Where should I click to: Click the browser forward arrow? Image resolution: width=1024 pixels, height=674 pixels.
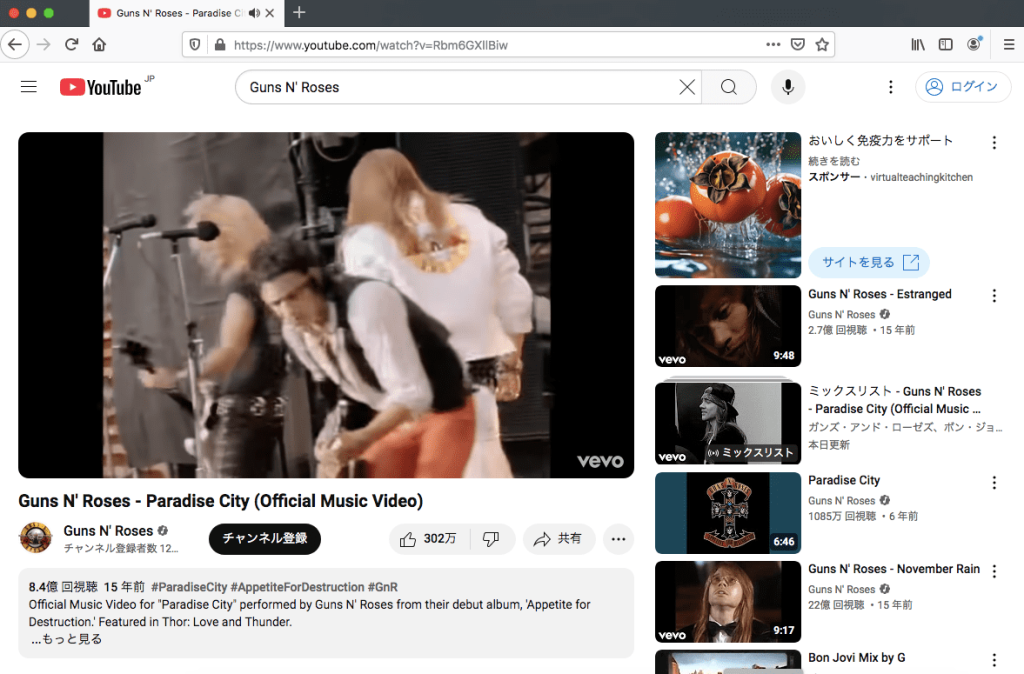click(44, 45)
